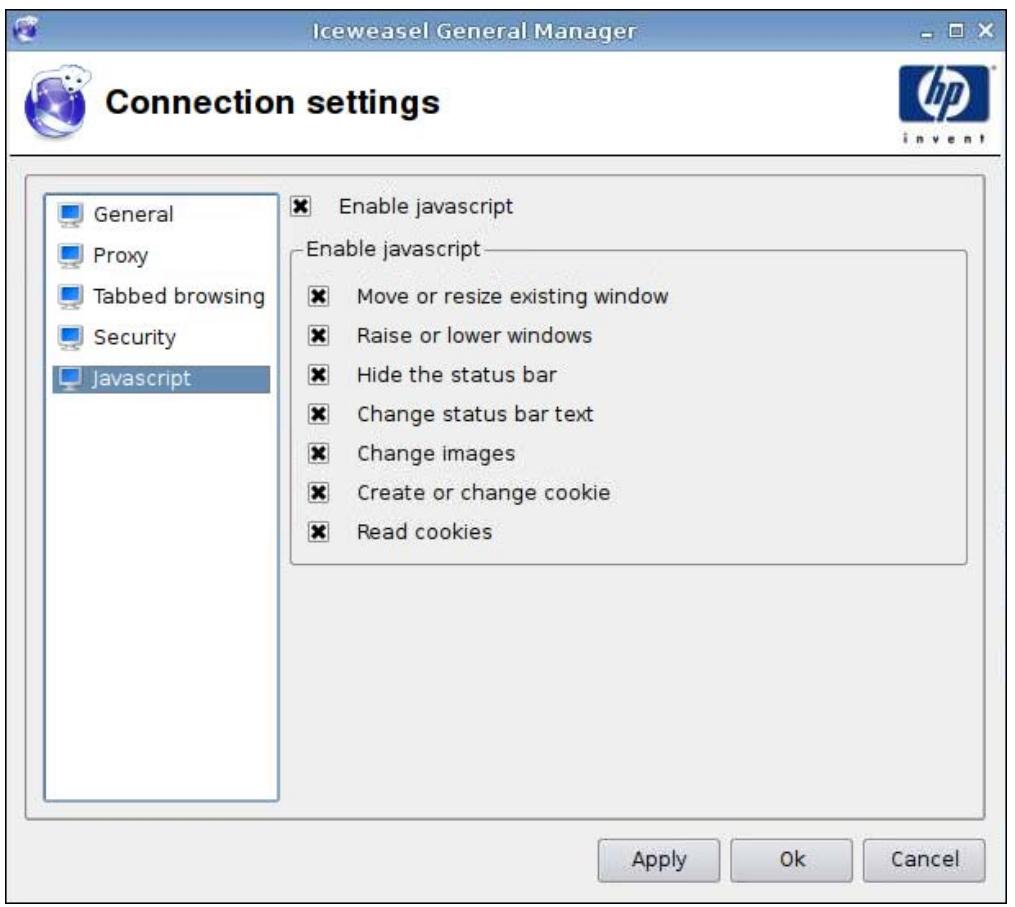Click the monitor icon beside Security
The height and width of the screenshot is (907, 1015).
coord(70,337)
